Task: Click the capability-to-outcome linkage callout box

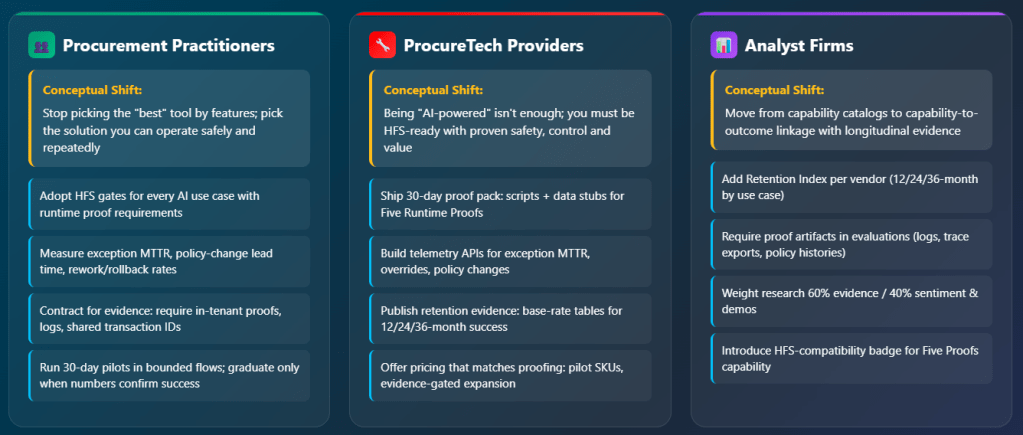Action: pyautogui.click(x=851, y=110)
